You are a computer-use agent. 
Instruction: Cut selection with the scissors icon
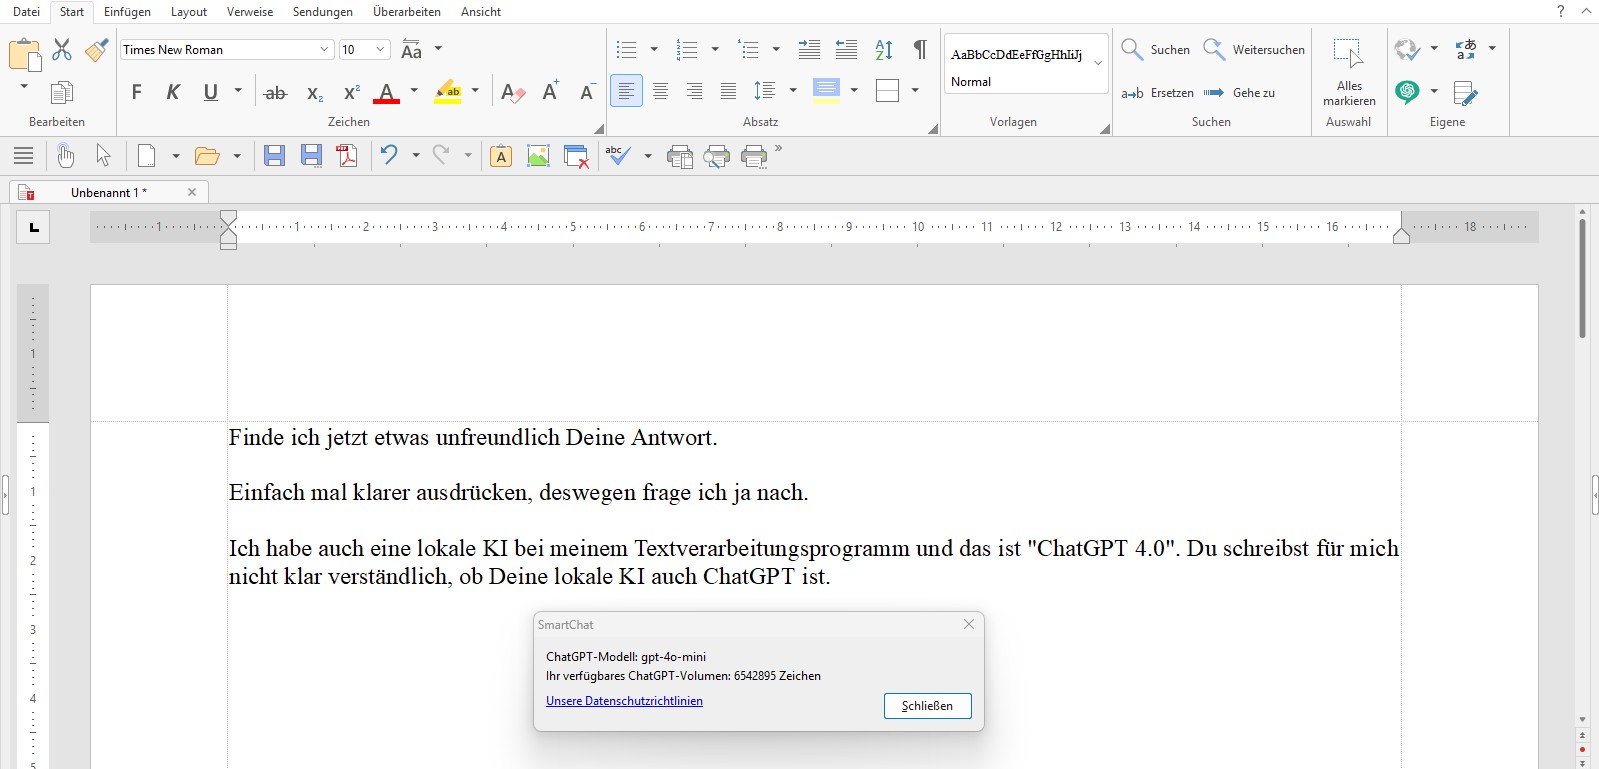point(62,50)
